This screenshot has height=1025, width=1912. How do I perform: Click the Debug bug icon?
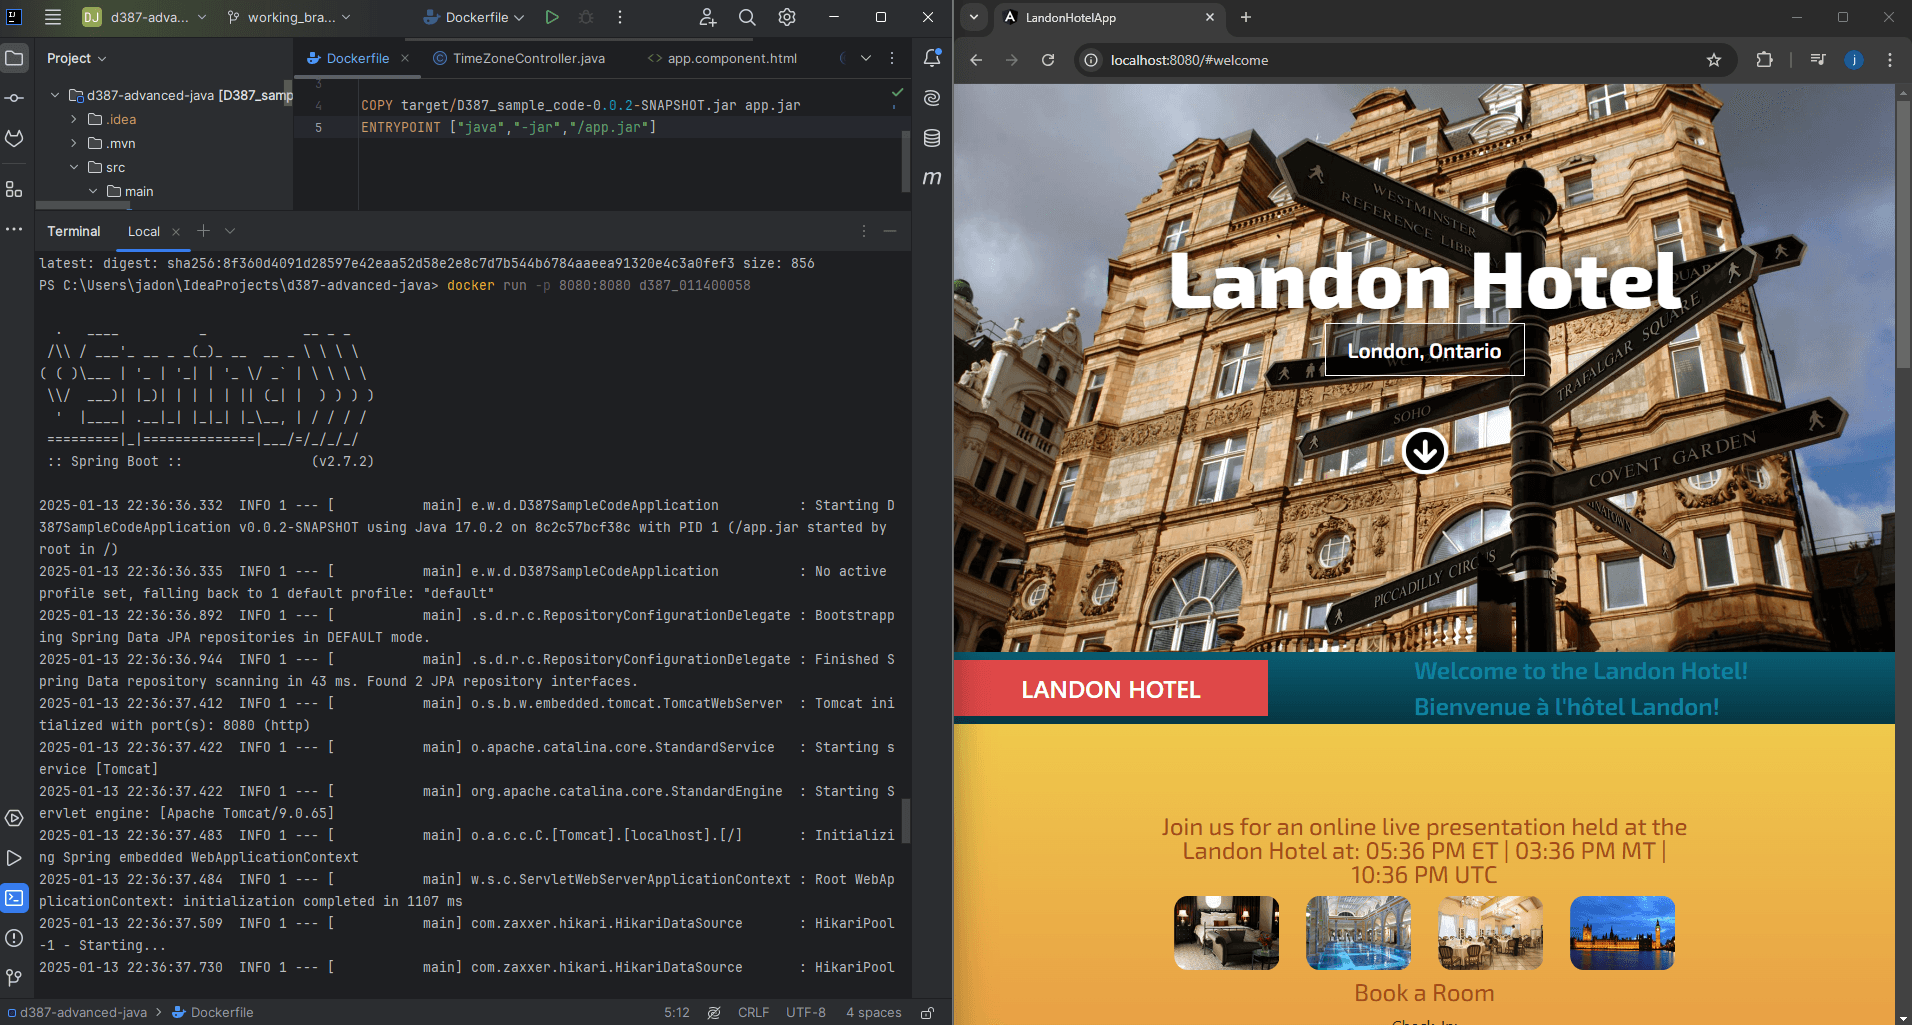pos(586,17)
